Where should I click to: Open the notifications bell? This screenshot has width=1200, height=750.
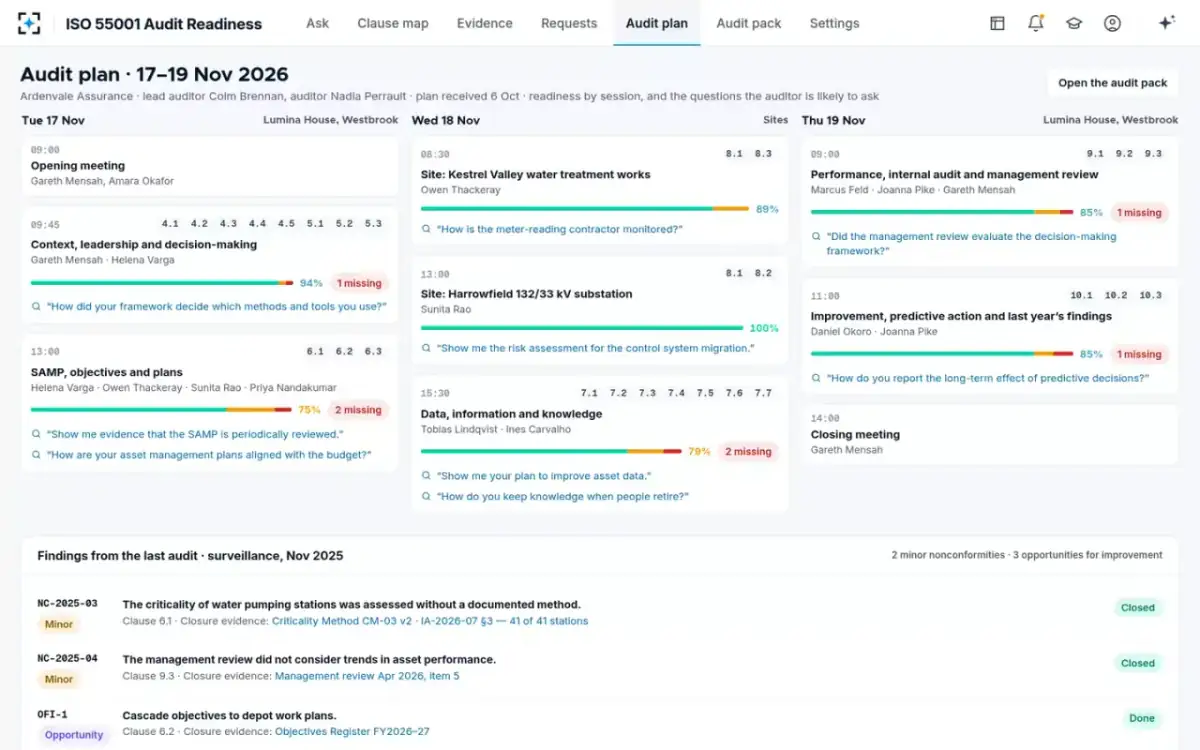click(x=1036, y=23)
